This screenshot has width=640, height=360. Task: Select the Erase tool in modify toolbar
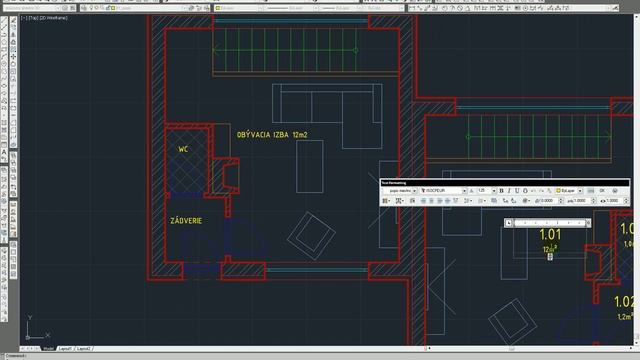click(x=13, y=20)
